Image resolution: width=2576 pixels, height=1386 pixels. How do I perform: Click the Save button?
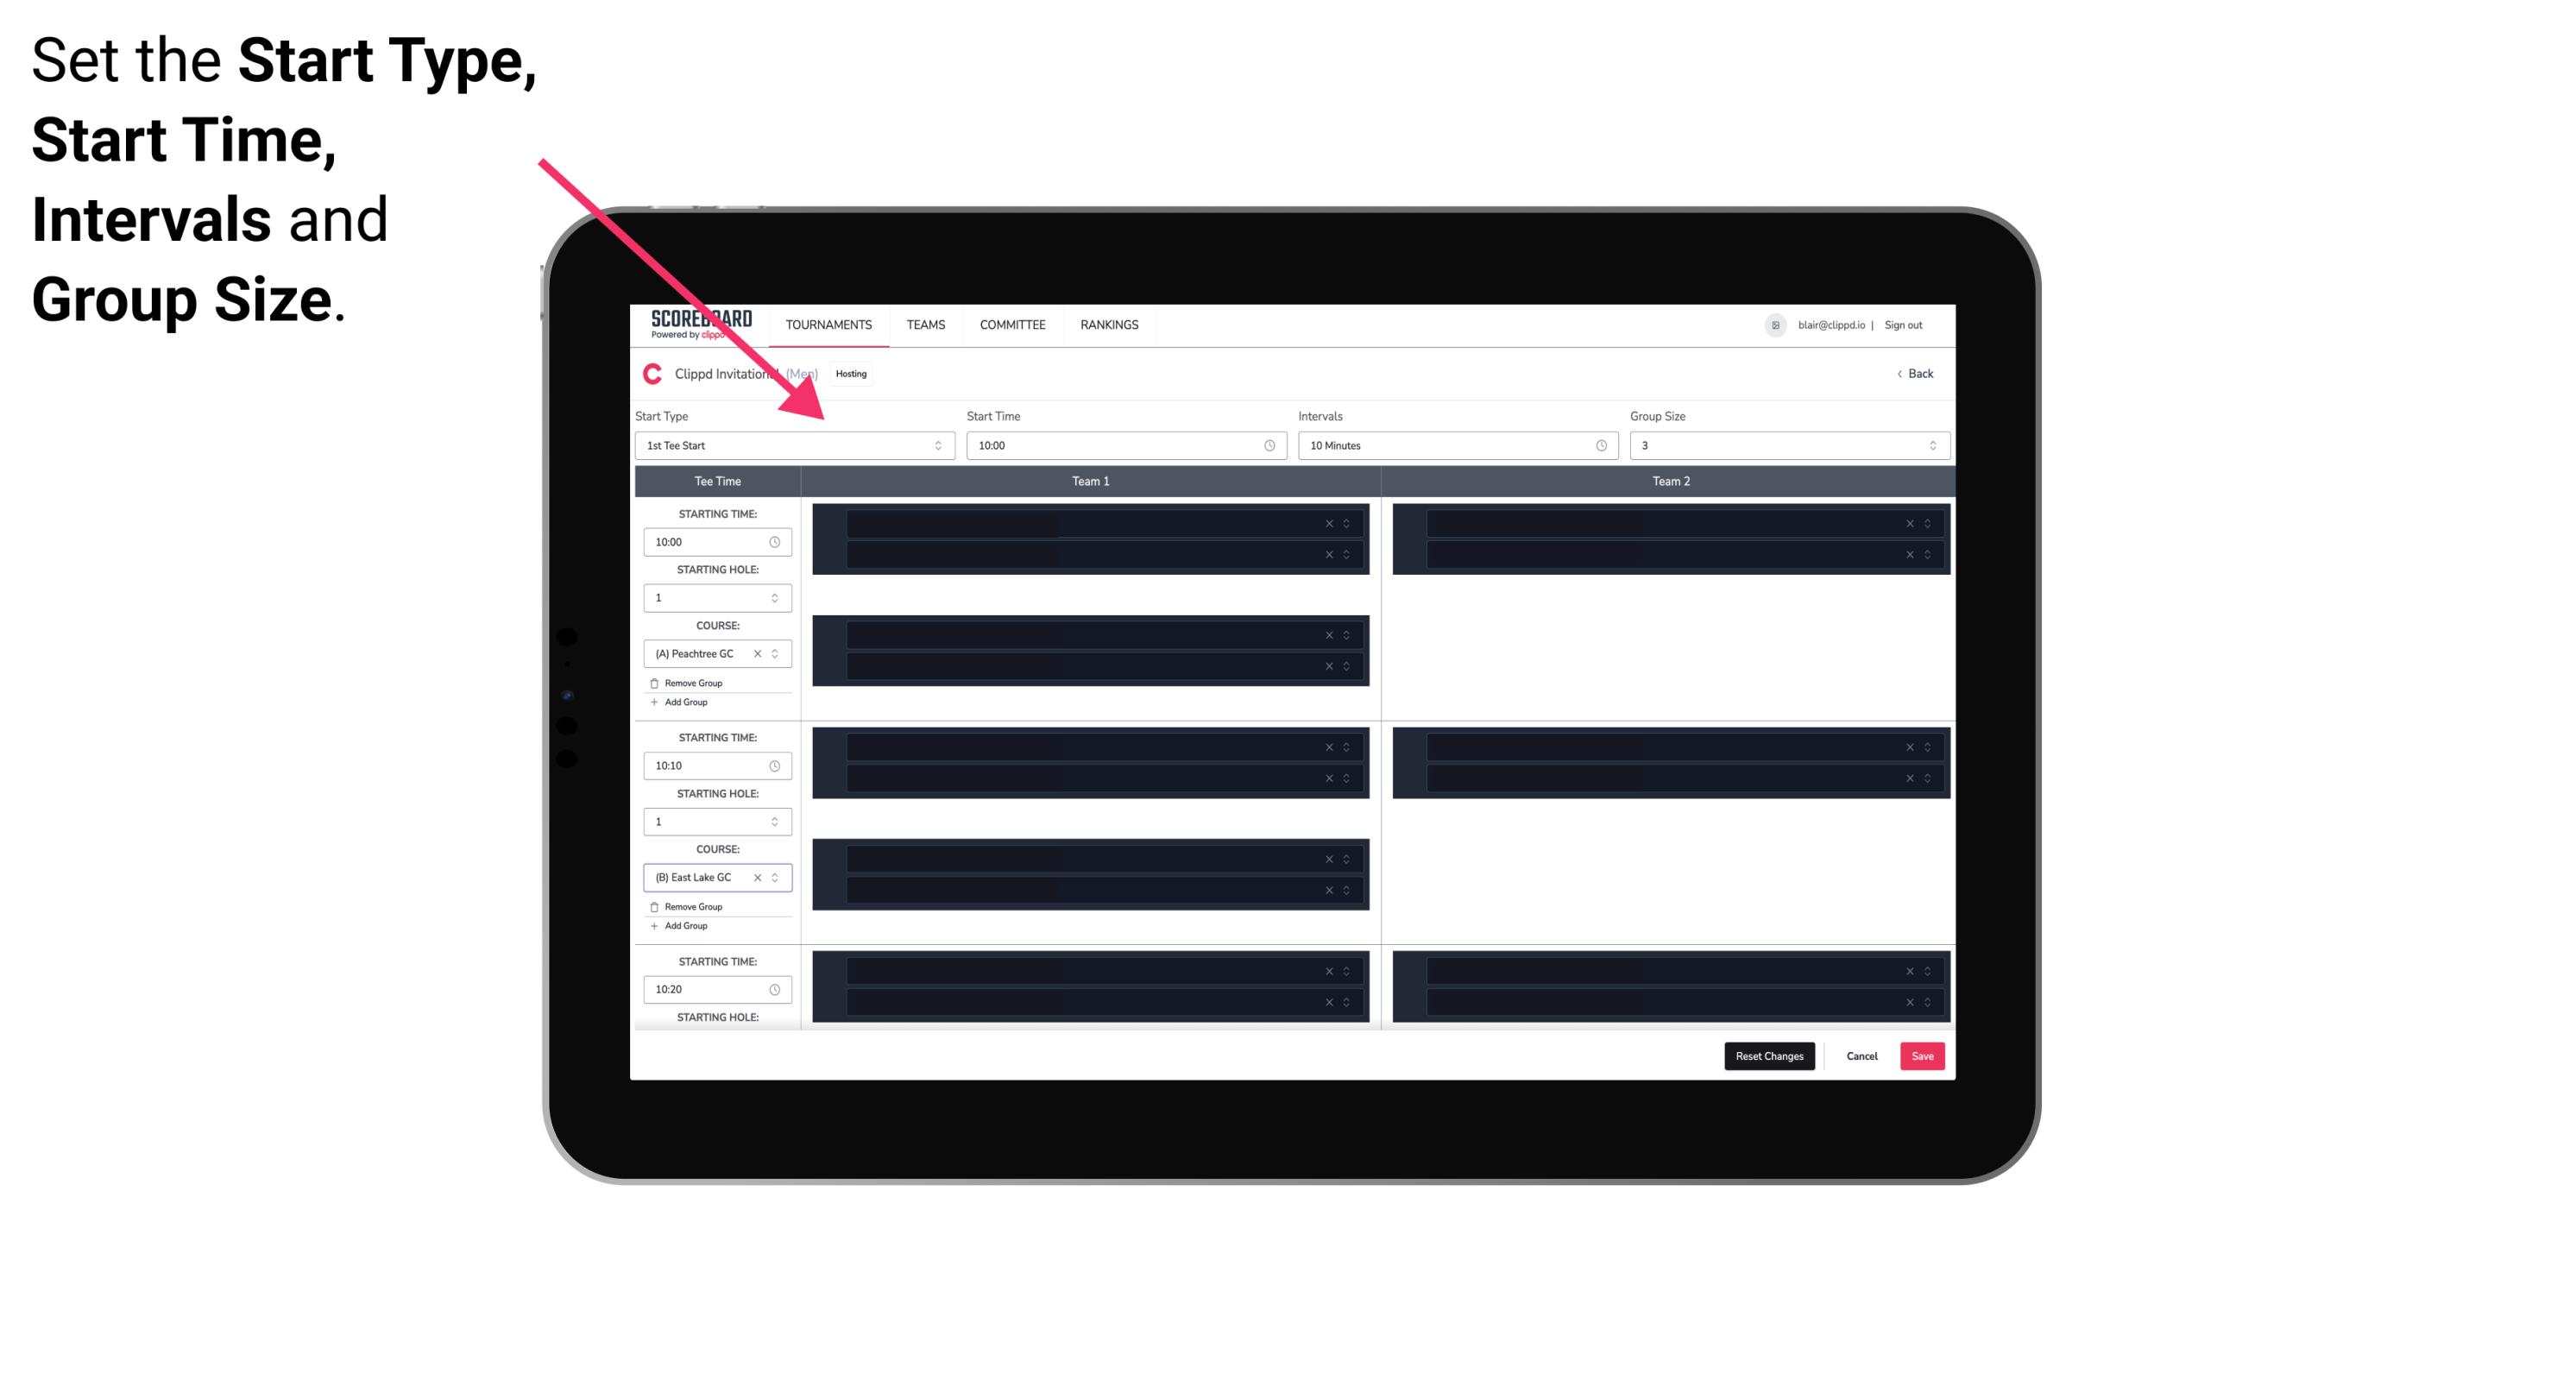(x=1923, y=1055)
